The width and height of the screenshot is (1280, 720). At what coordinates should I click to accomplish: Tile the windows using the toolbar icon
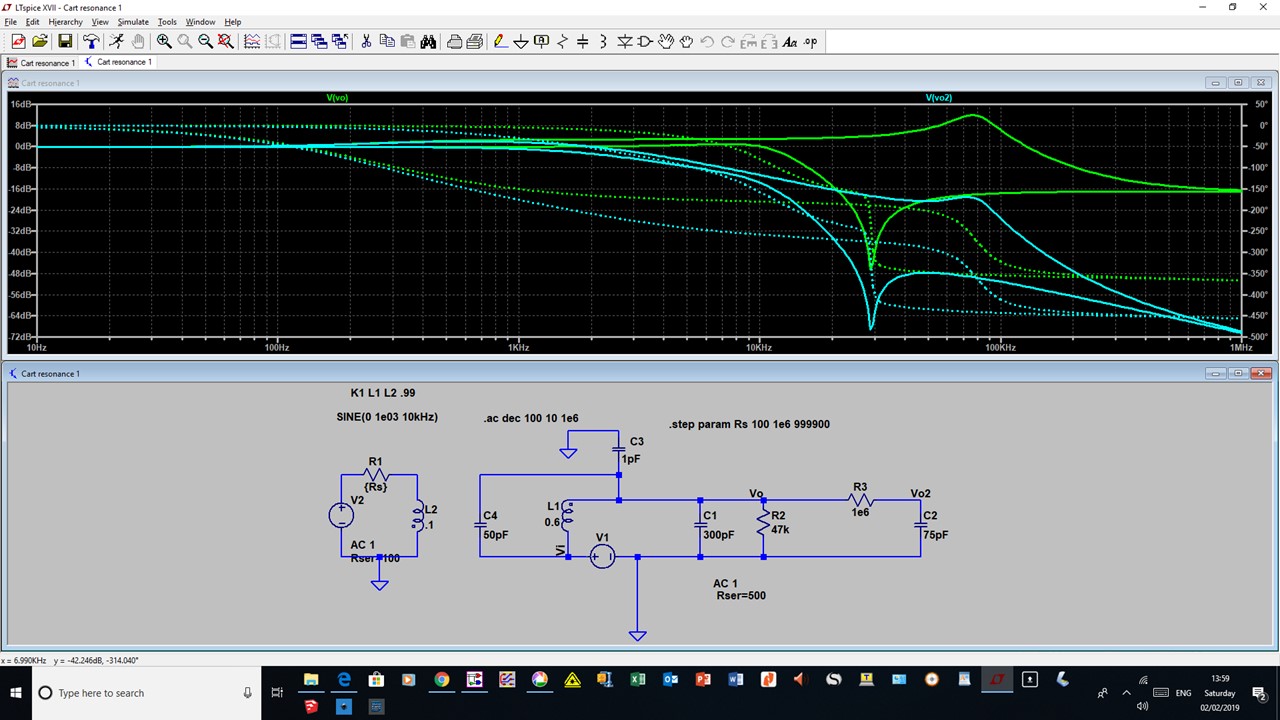pos(298,41)
